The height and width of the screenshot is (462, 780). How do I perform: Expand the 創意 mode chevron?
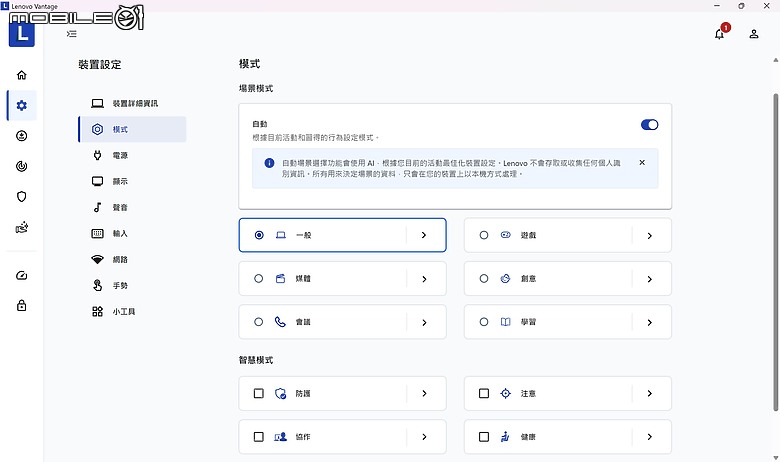coord(649,279)
